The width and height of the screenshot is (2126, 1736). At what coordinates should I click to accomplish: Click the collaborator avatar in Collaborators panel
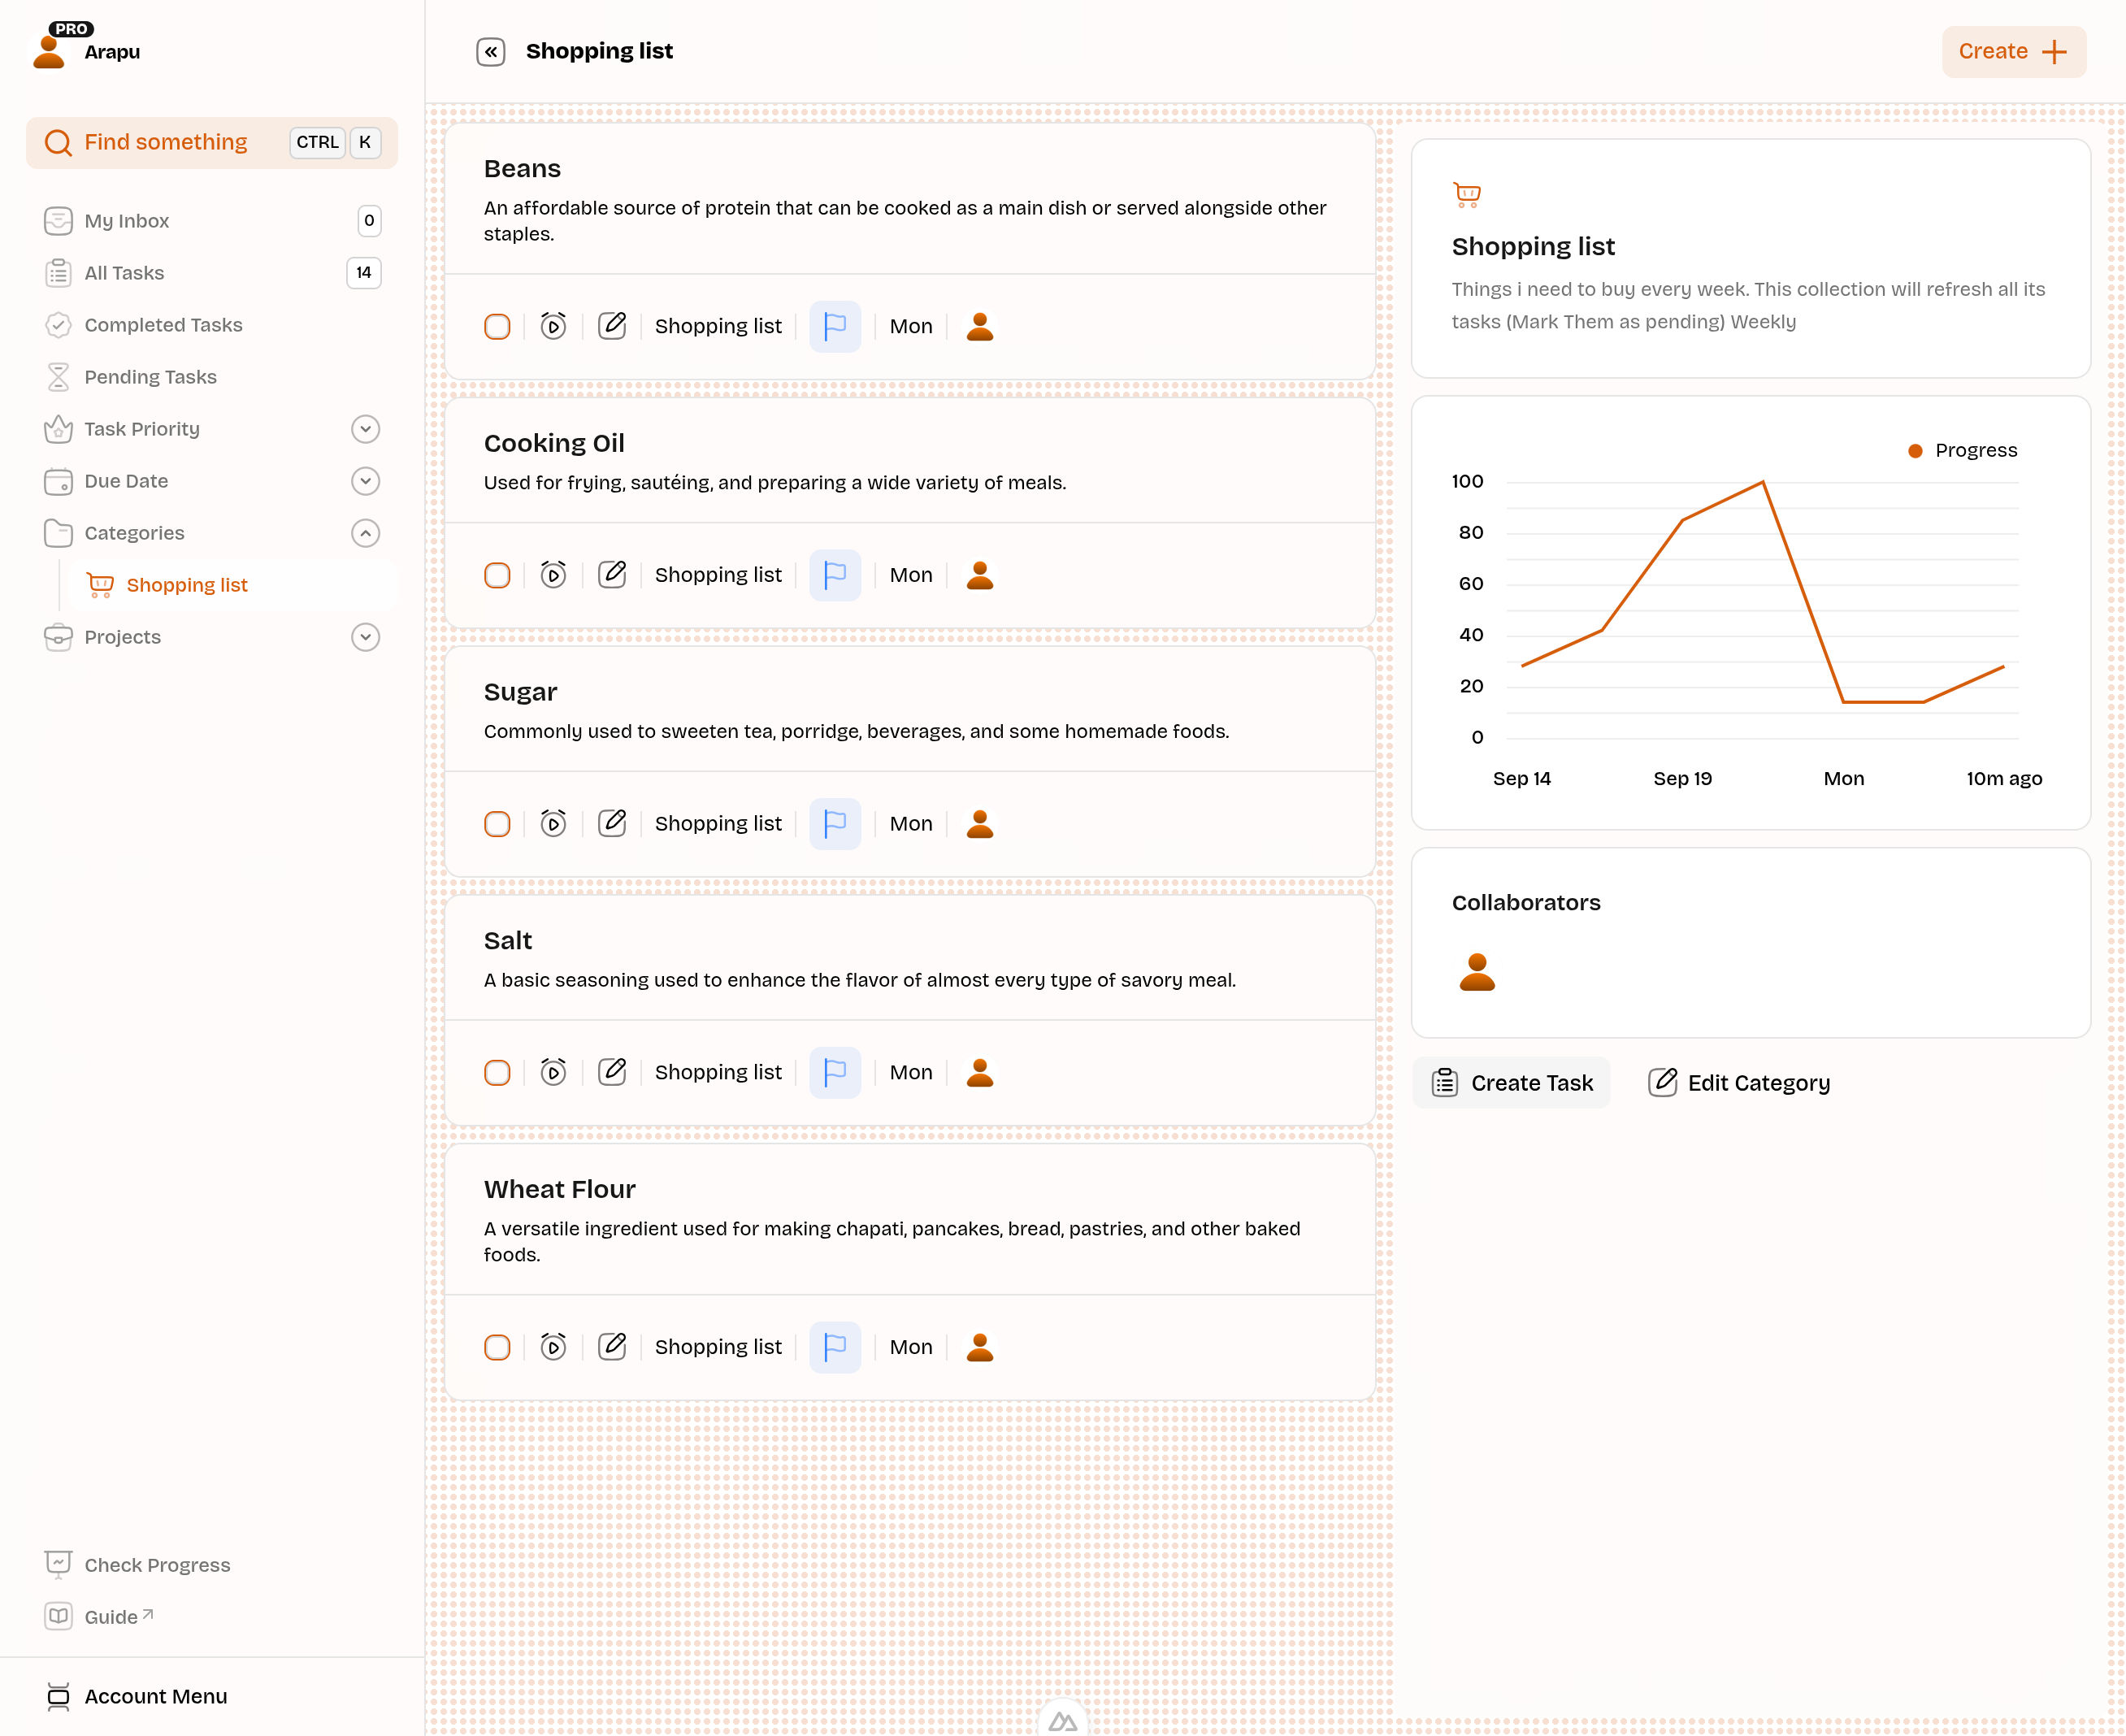coord(1477,972)
